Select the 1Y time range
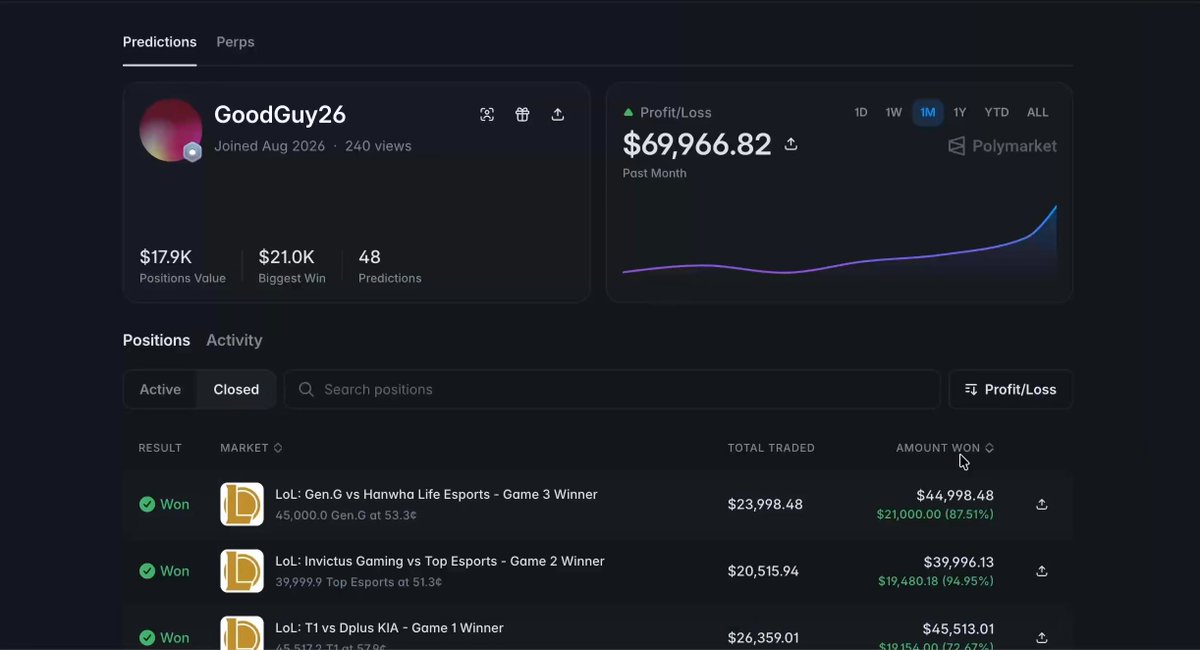 tap(960, 112)
